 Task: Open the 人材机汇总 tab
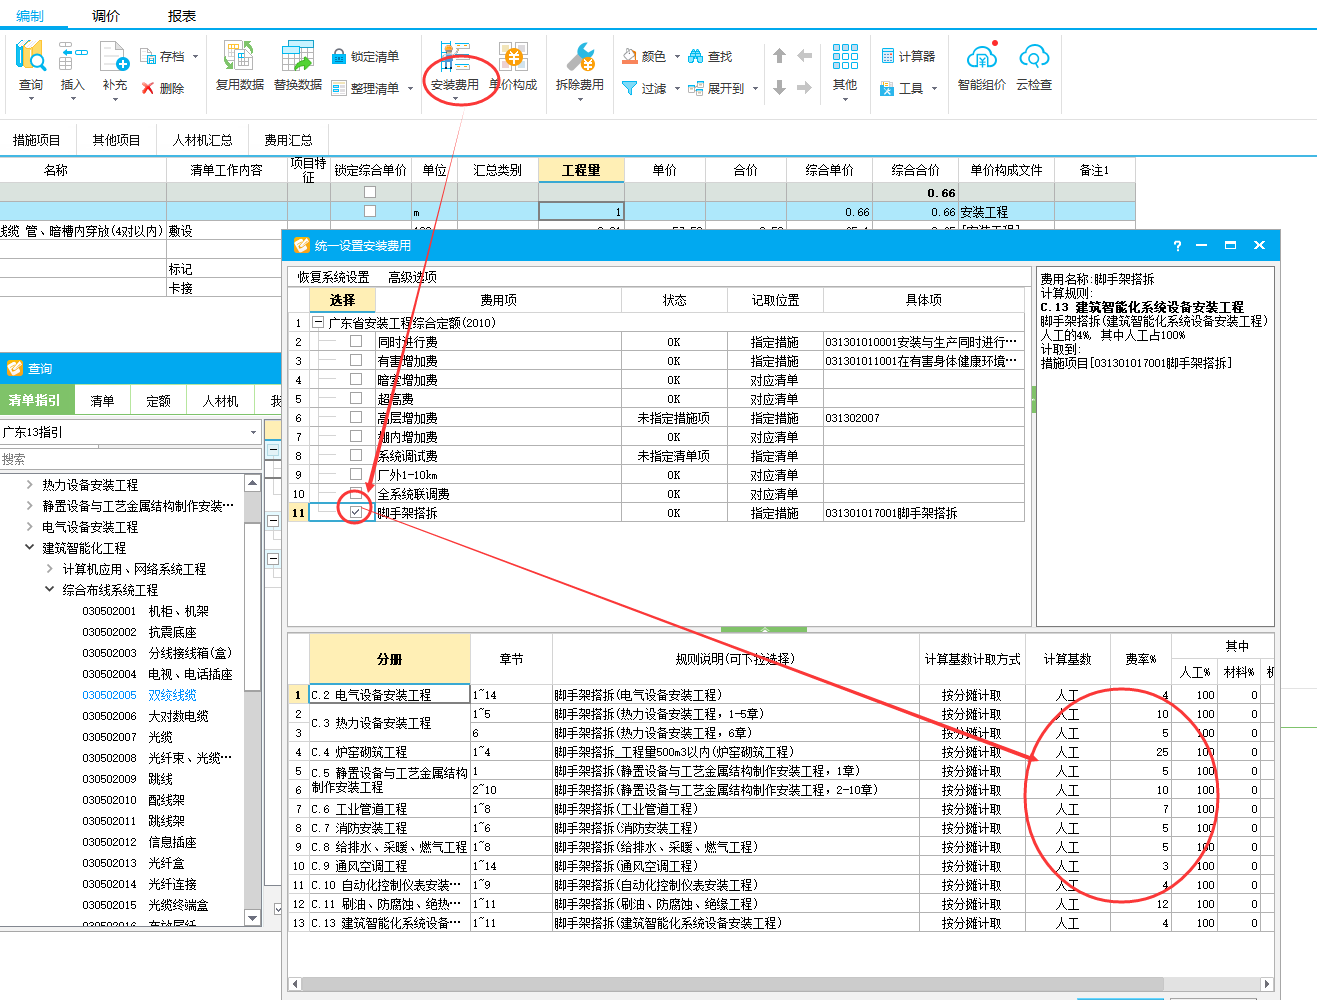click(x=203, y=140)
